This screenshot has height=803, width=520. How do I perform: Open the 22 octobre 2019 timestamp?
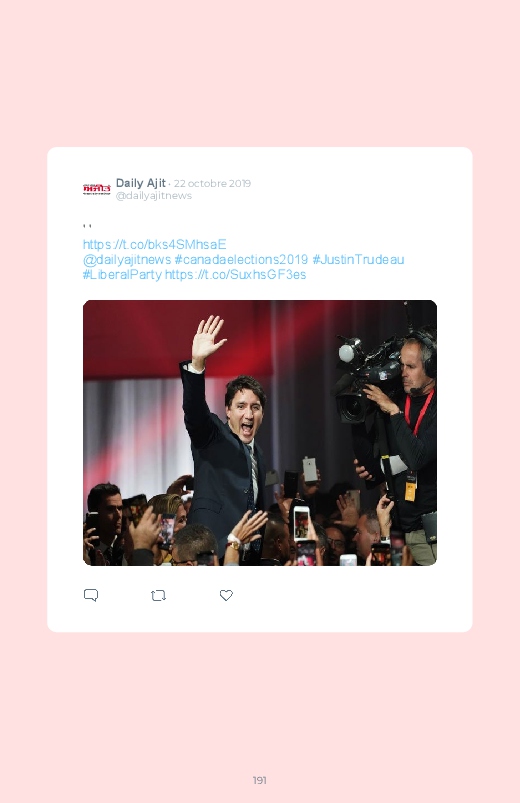pyautogui.click(x=212, y=183)
